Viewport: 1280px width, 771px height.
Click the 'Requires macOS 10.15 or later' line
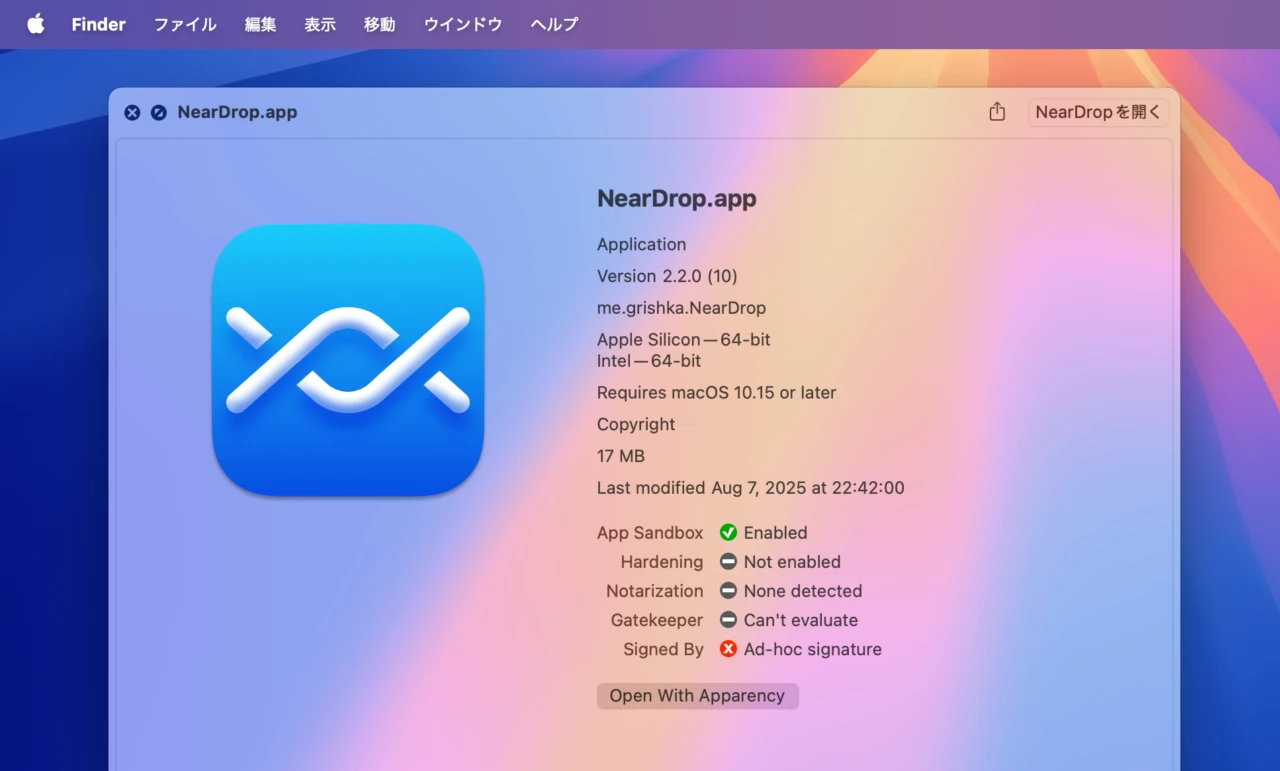(716, 392)
